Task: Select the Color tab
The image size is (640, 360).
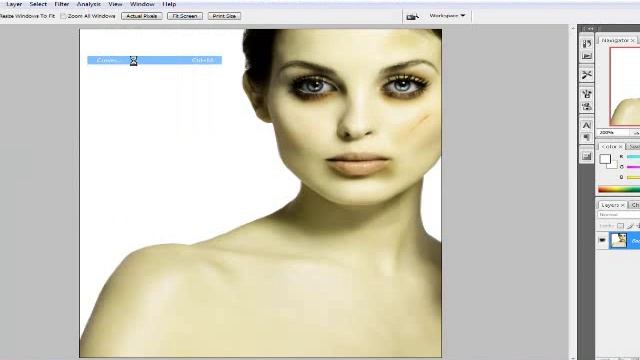Action: tap(609, 146)
